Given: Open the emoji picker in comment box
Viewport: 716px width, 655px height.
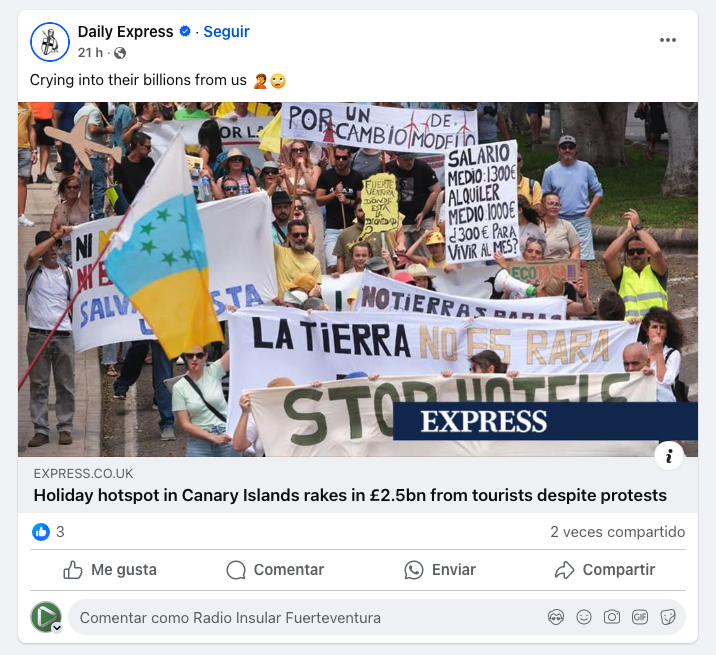Looking at the screenshot, I should click(x=584, y=618).
